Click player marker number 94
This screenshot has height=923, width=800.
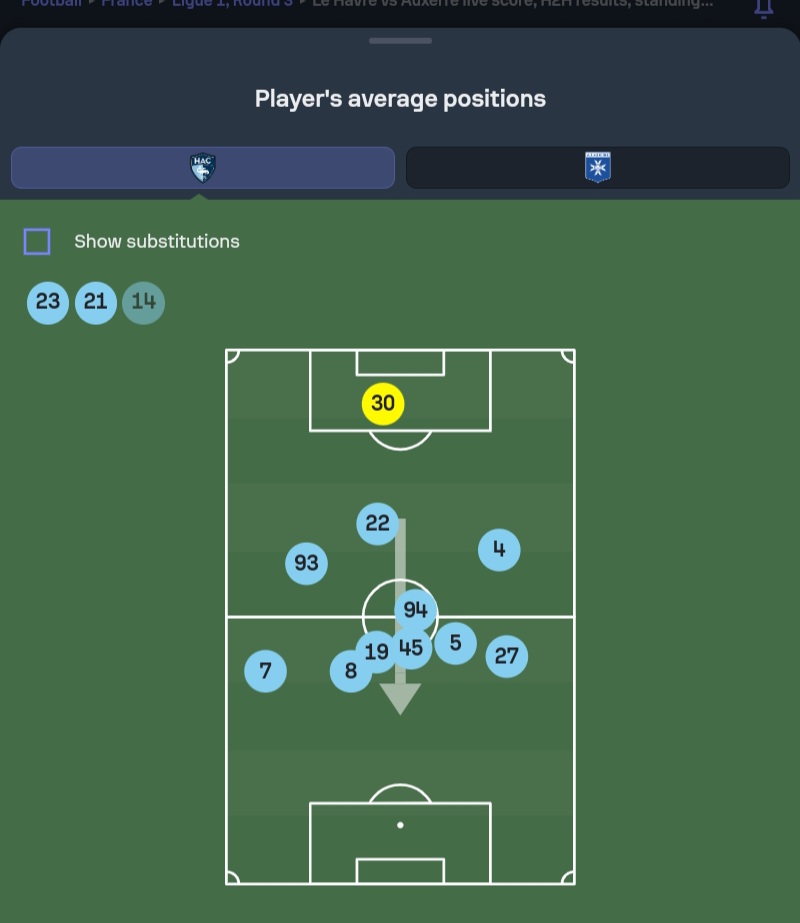pyautogui.click(x=416, y=610)
